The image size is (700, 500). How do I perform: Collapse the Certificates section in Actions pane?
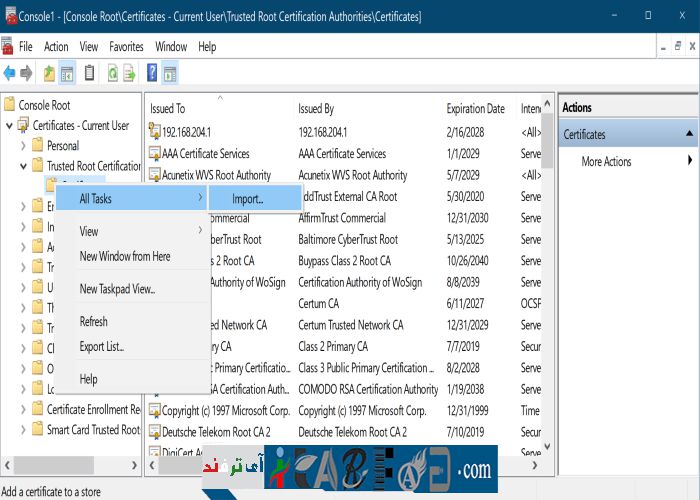coord(689,134)
